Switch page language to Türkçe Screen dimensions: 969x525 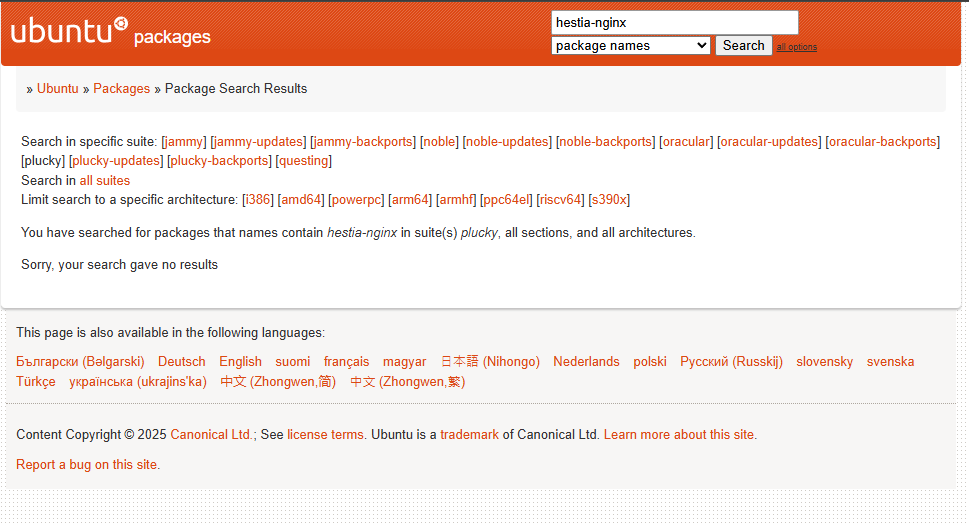click(x=36, y=381)
